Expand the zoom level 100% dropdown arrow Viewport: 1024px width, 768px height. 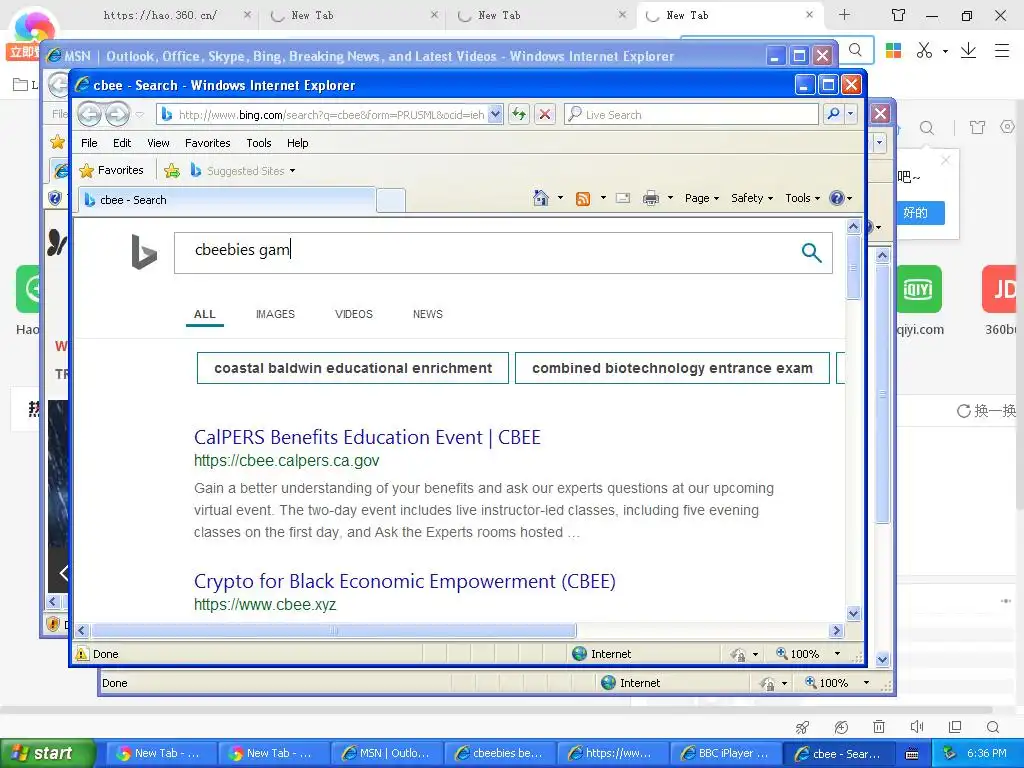tap(837, 653)
